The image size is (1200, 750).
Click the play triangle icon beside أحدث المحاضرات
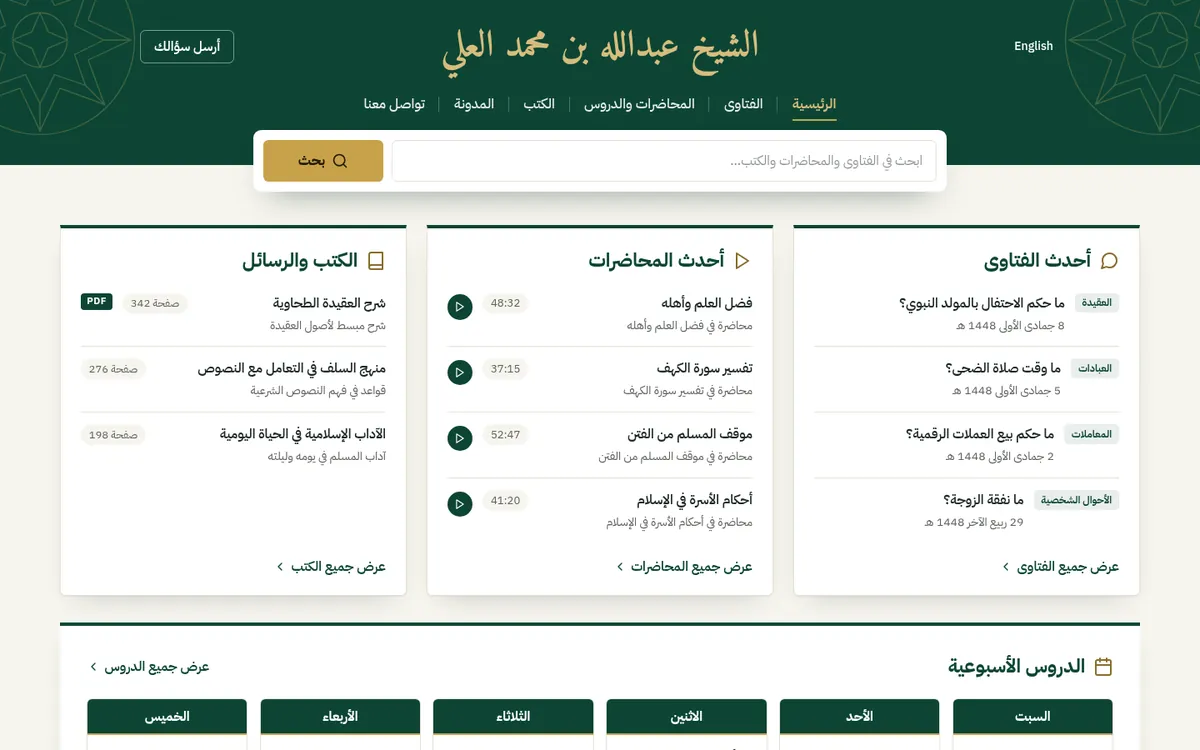[742, 261]
